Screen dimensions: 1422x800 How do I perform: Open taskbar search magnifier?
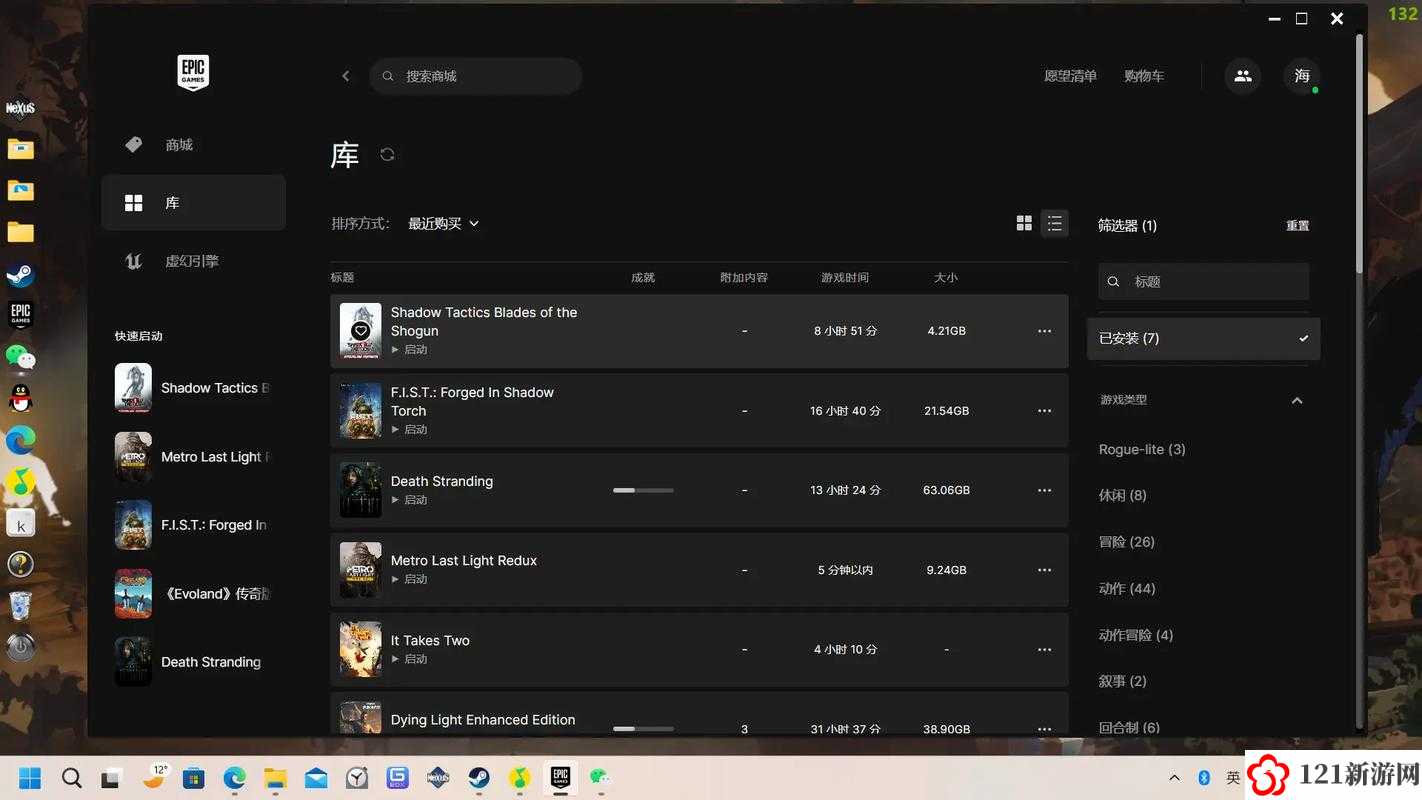[x=71, y=778]
